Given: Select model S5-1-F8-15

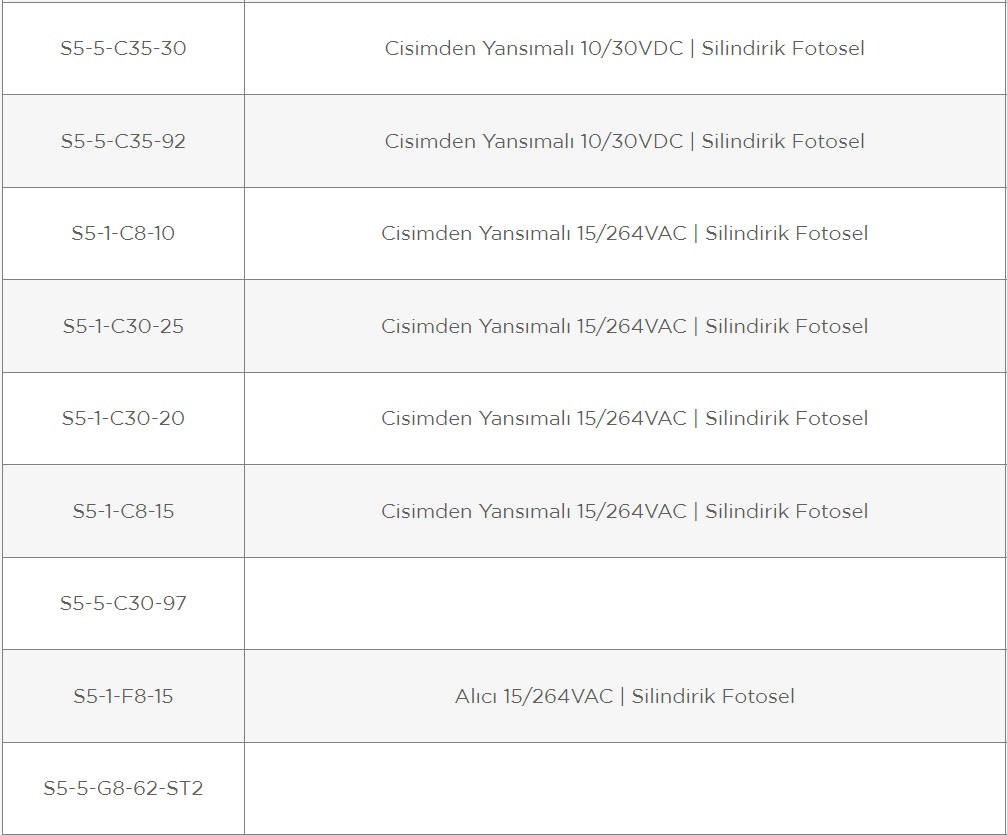Looking at the screenshot, I should [123, 696].
